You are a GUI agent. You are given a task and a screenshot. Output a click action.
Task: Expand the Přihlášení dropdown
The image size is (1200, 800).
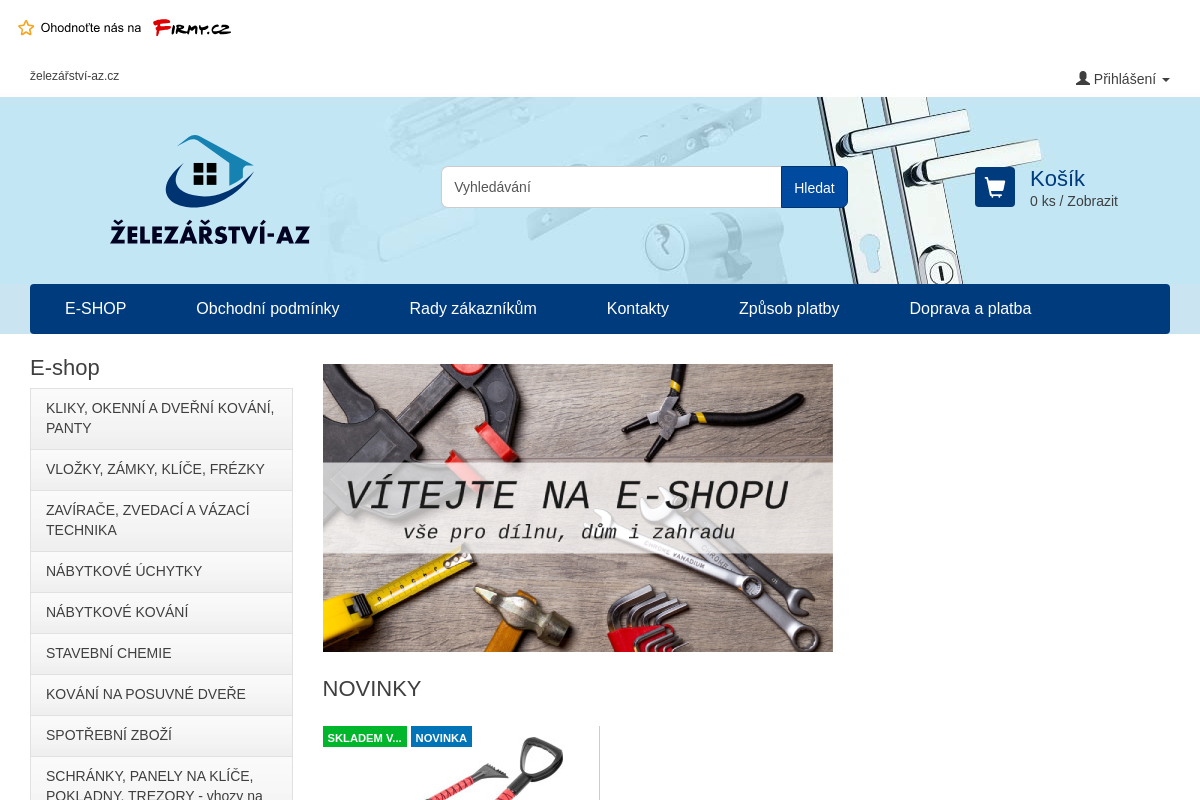click(1124, 79)
